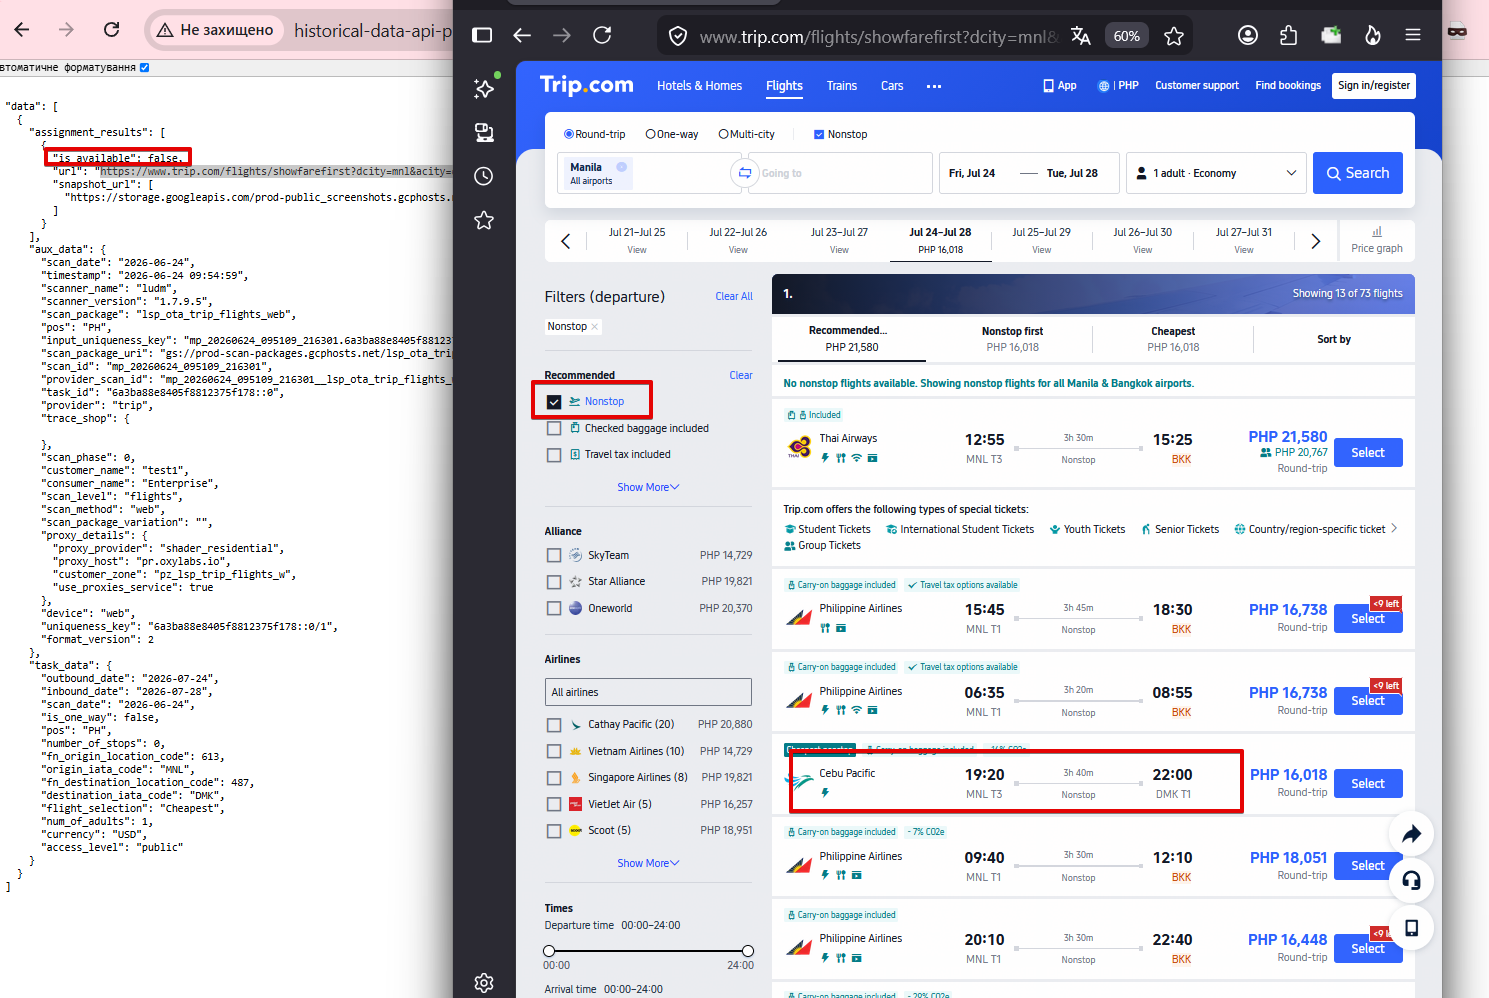Check Checked baggage included filter

point(554,428)
